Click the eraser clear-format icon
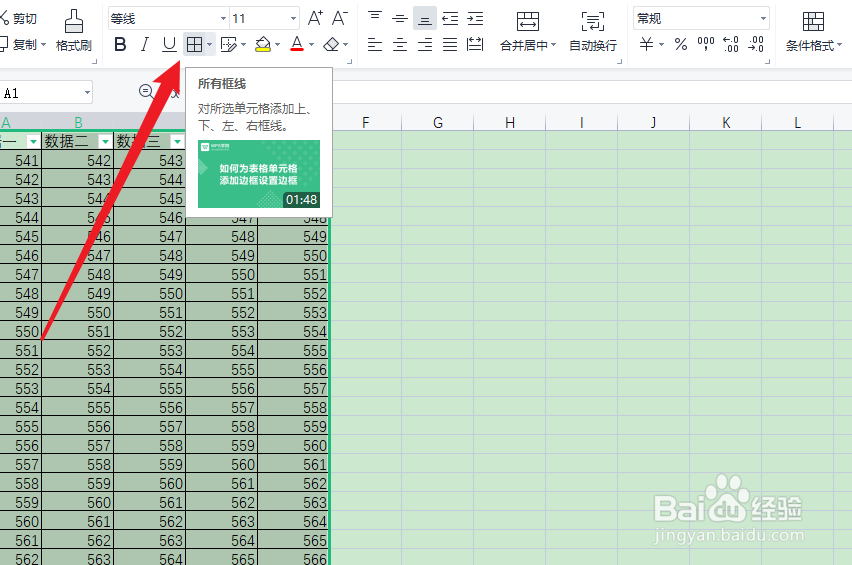Viewport: 852px width, 565px height. coord(331,45)
